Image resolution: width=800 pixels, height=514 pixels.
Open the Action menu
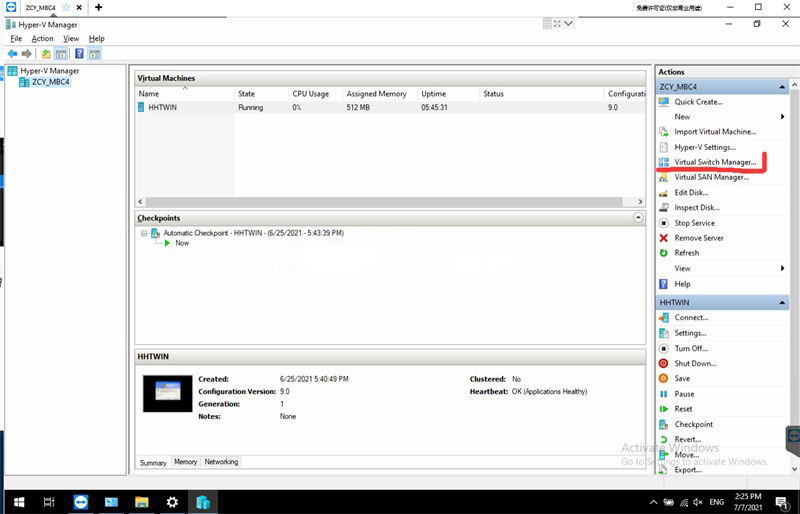click(42, 38)
